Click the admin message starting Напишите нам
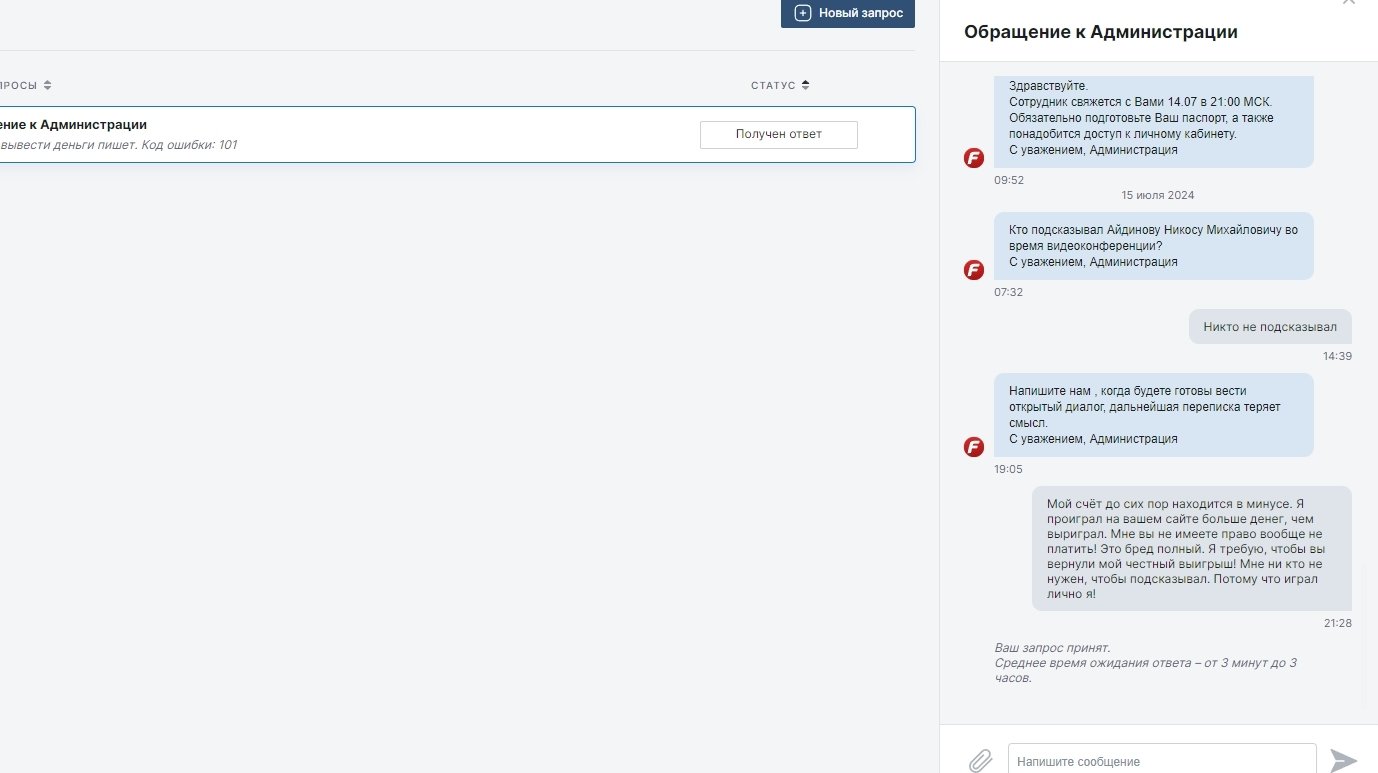The width and height of the screenshot is (1378, 773). (x=1153, y=414)
